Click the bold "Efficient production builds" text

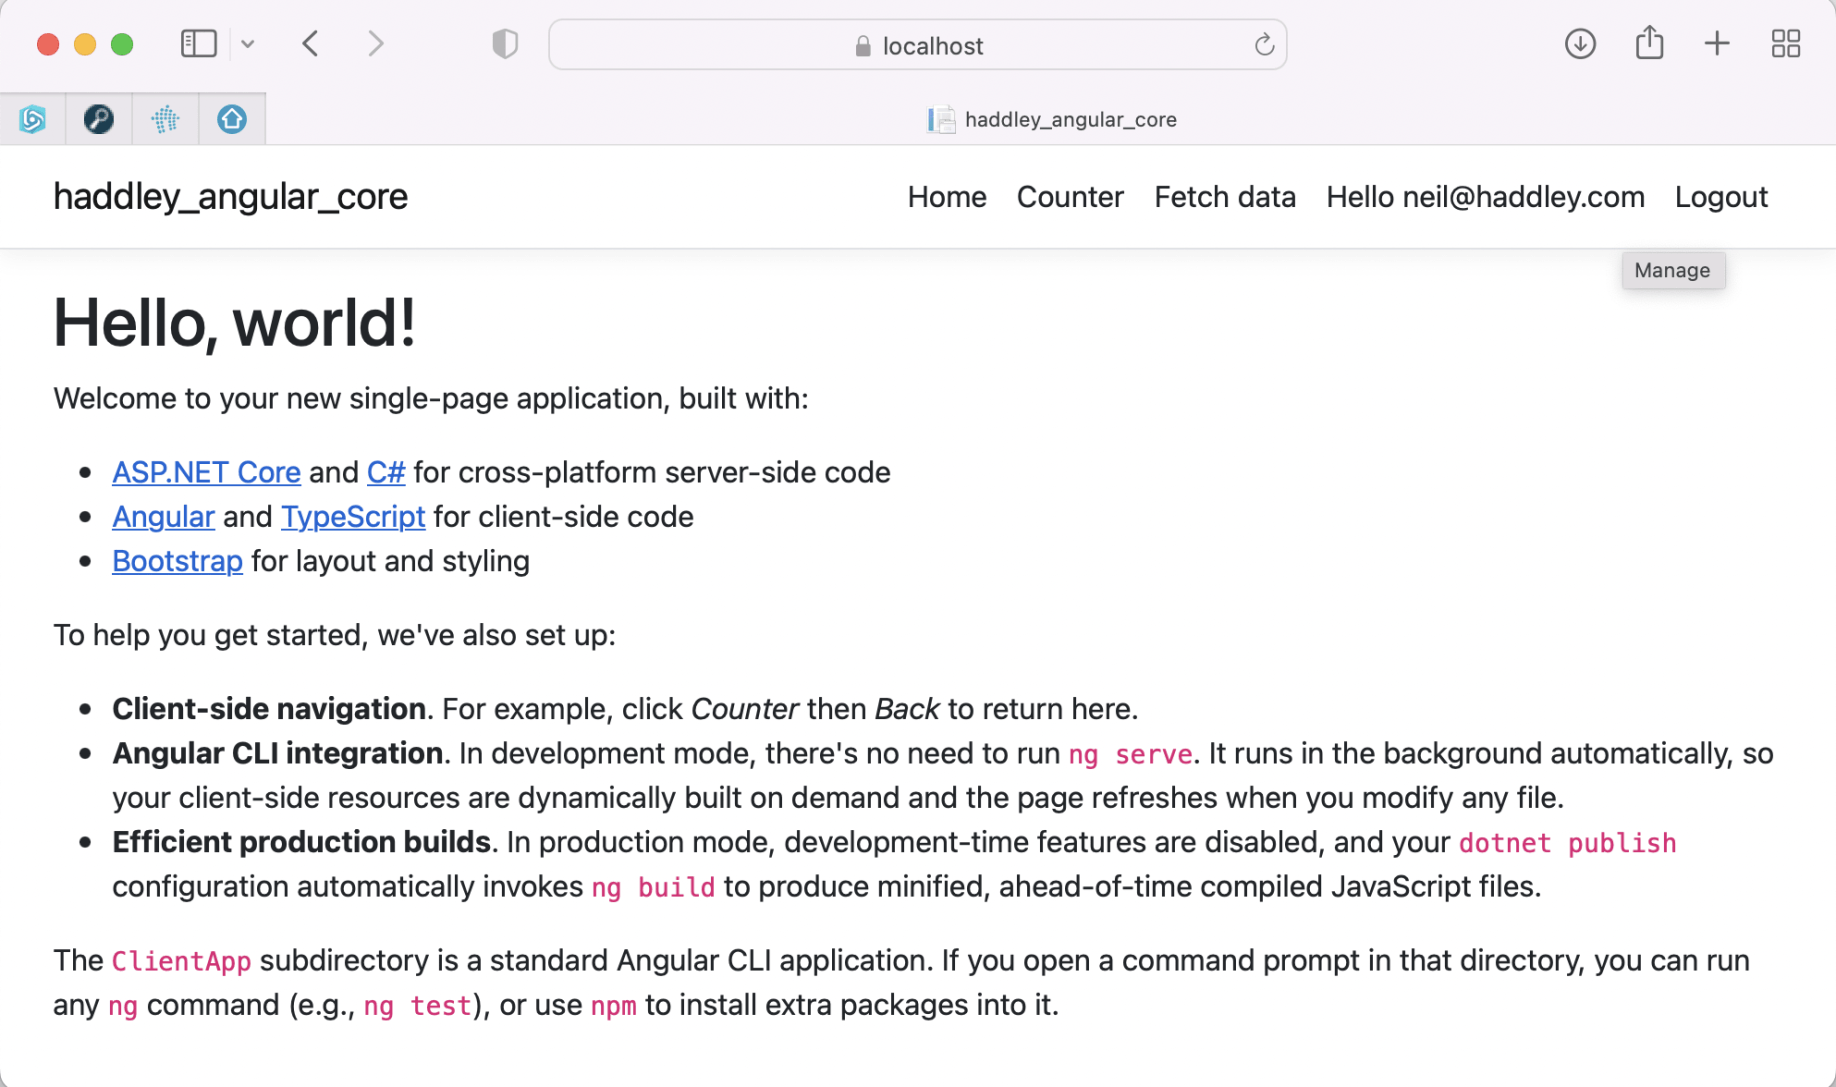301,842
